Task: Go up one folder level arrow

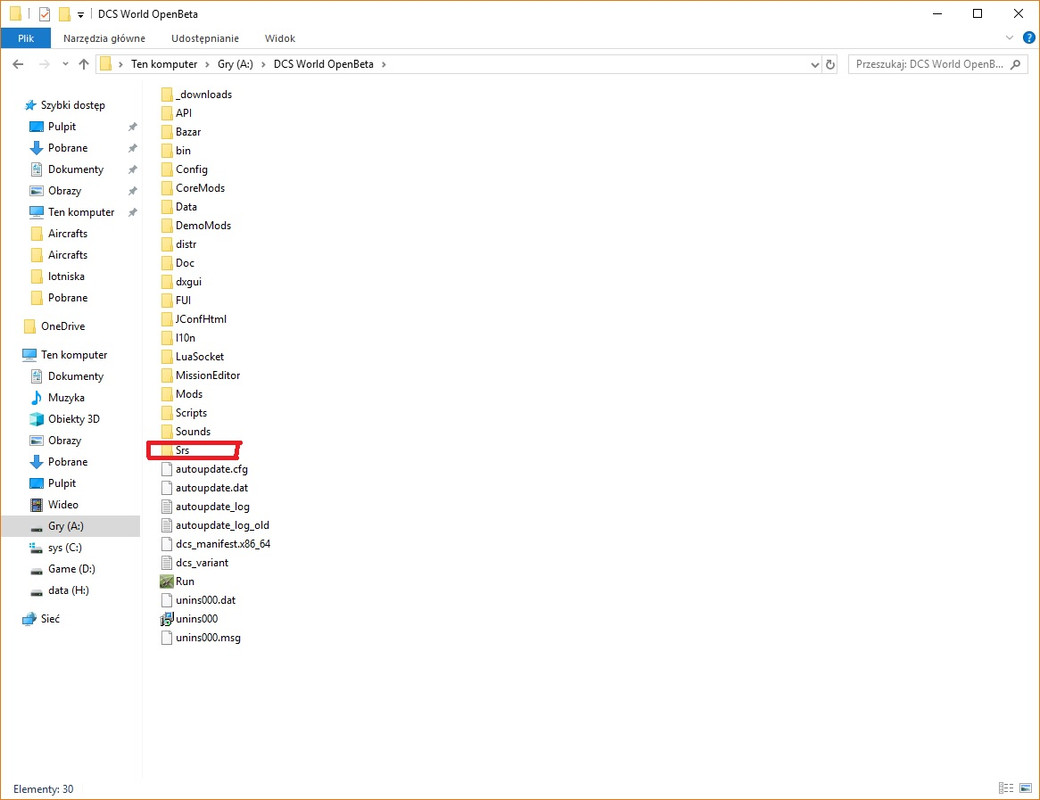Action: click(84, 64)
